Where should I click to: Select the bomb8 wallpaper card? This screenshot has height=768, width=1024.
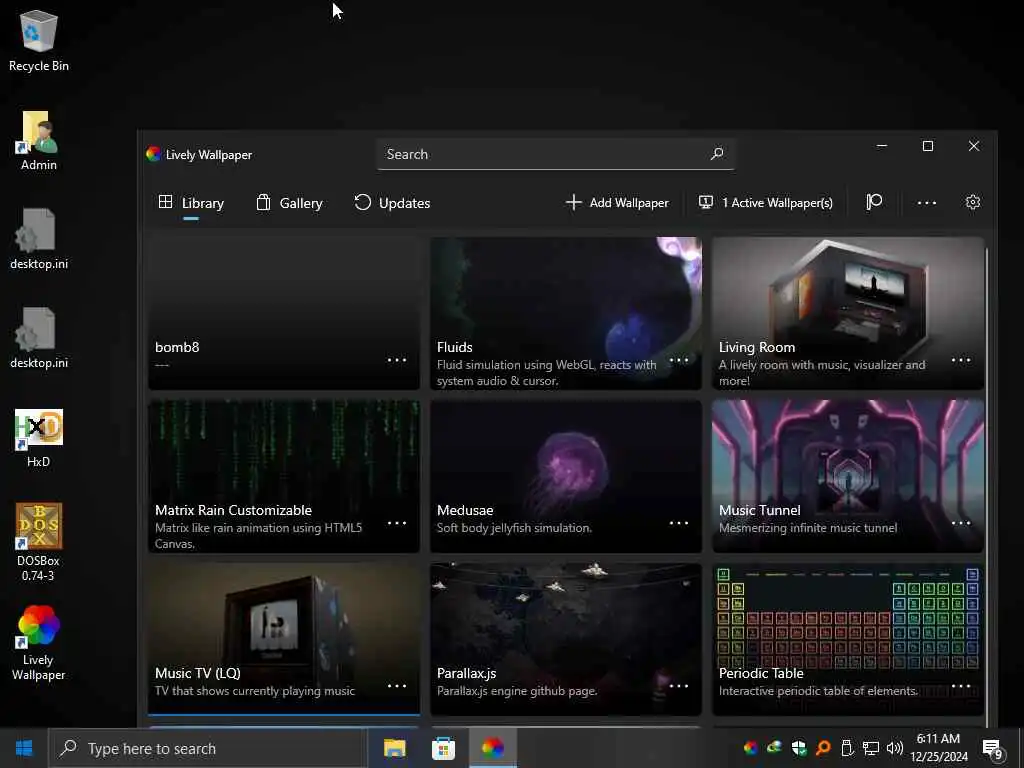(x=284, y=313)
